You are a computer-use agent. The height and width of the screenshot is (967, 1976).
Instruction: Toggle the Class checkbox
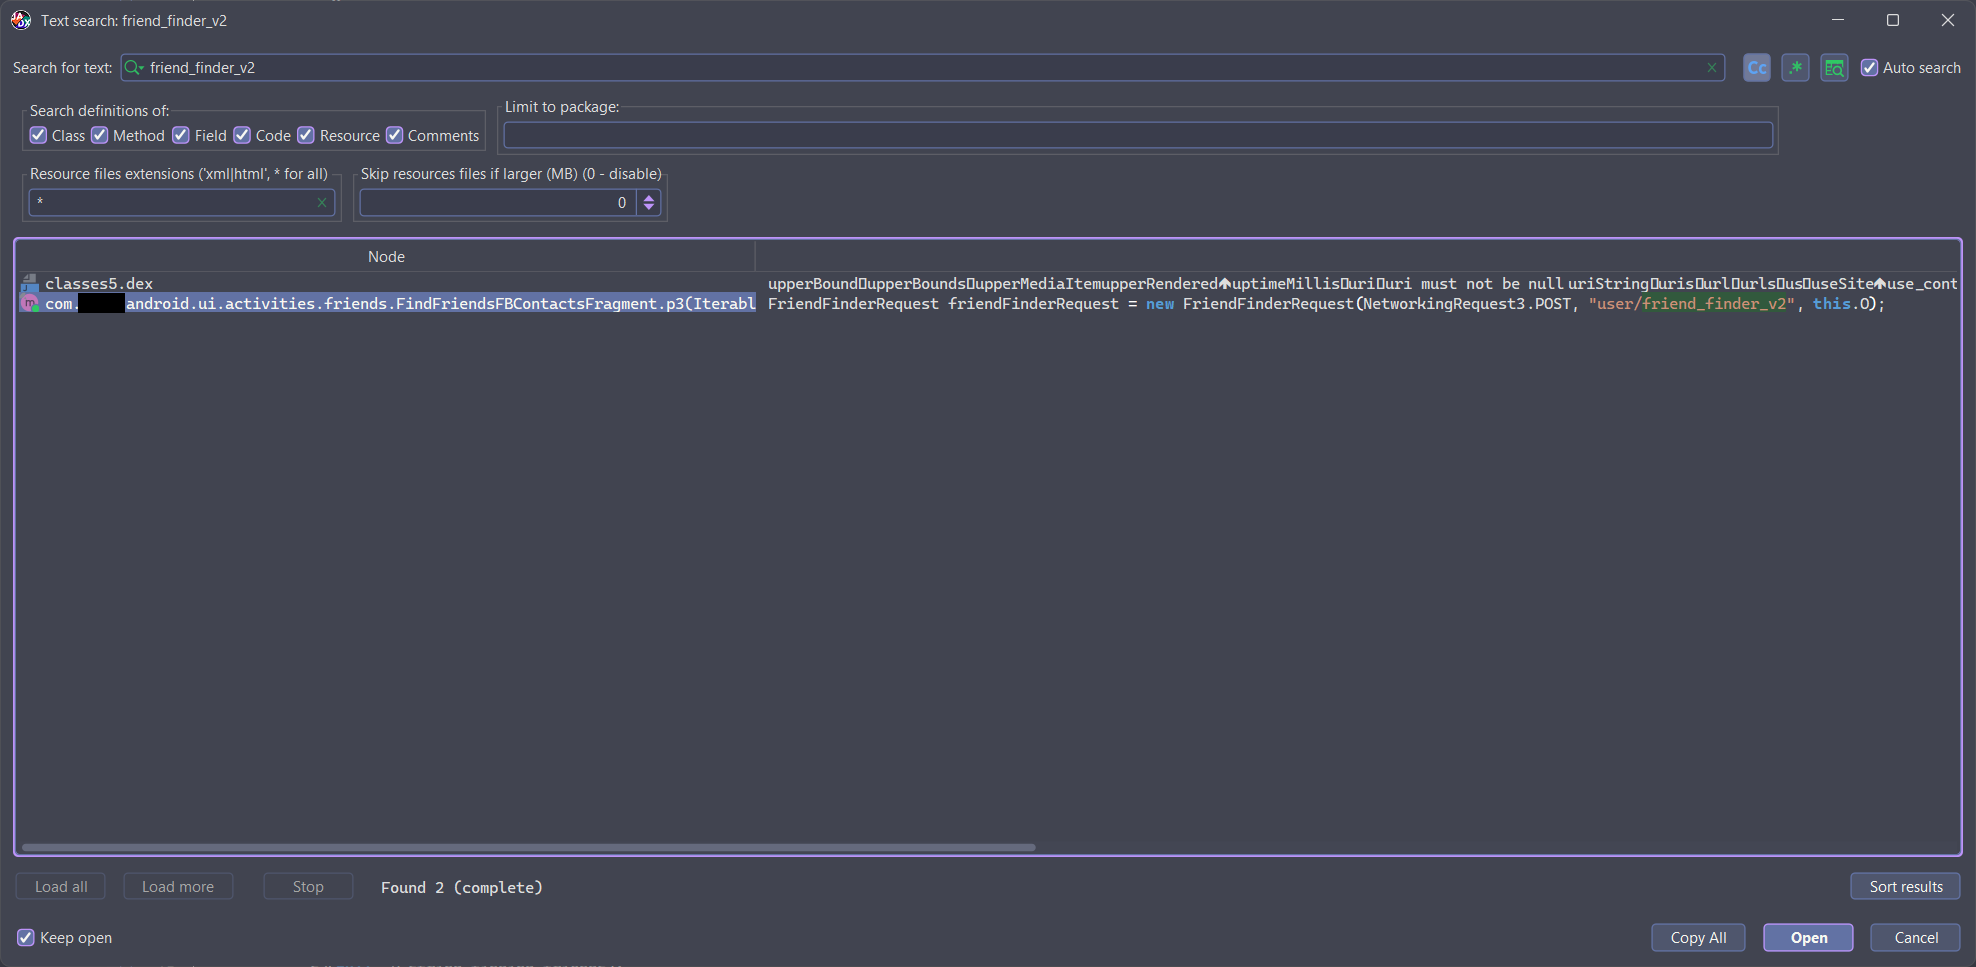(38, 135)
